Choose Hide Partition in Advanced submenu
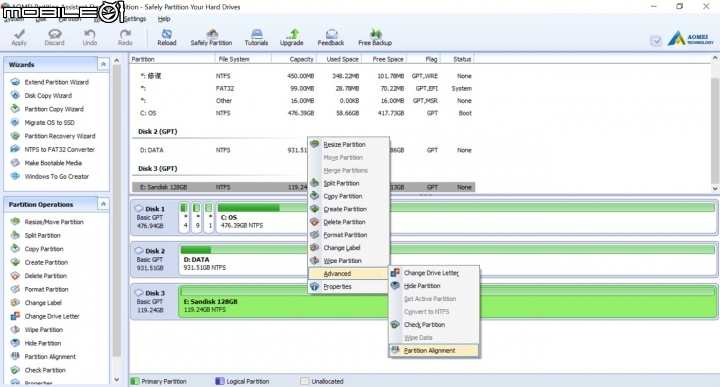 (x=434, y=286)
